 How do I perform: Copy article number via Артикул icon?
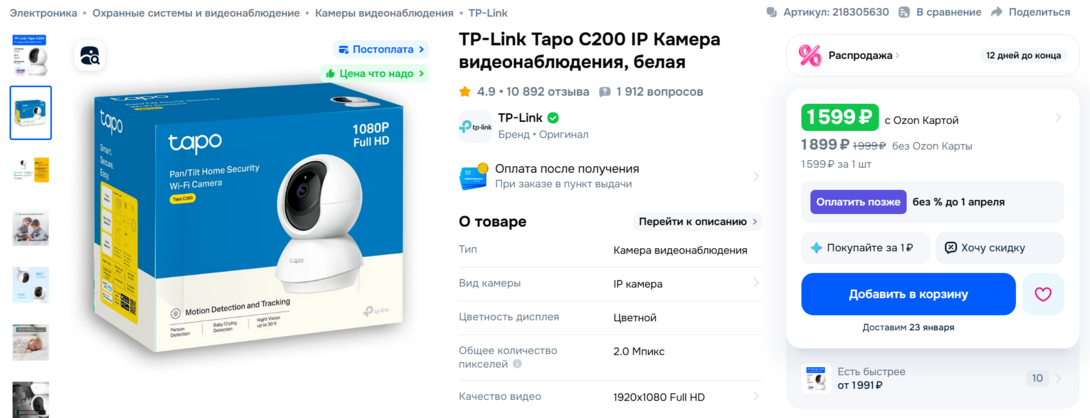click(x=771, y=12)
